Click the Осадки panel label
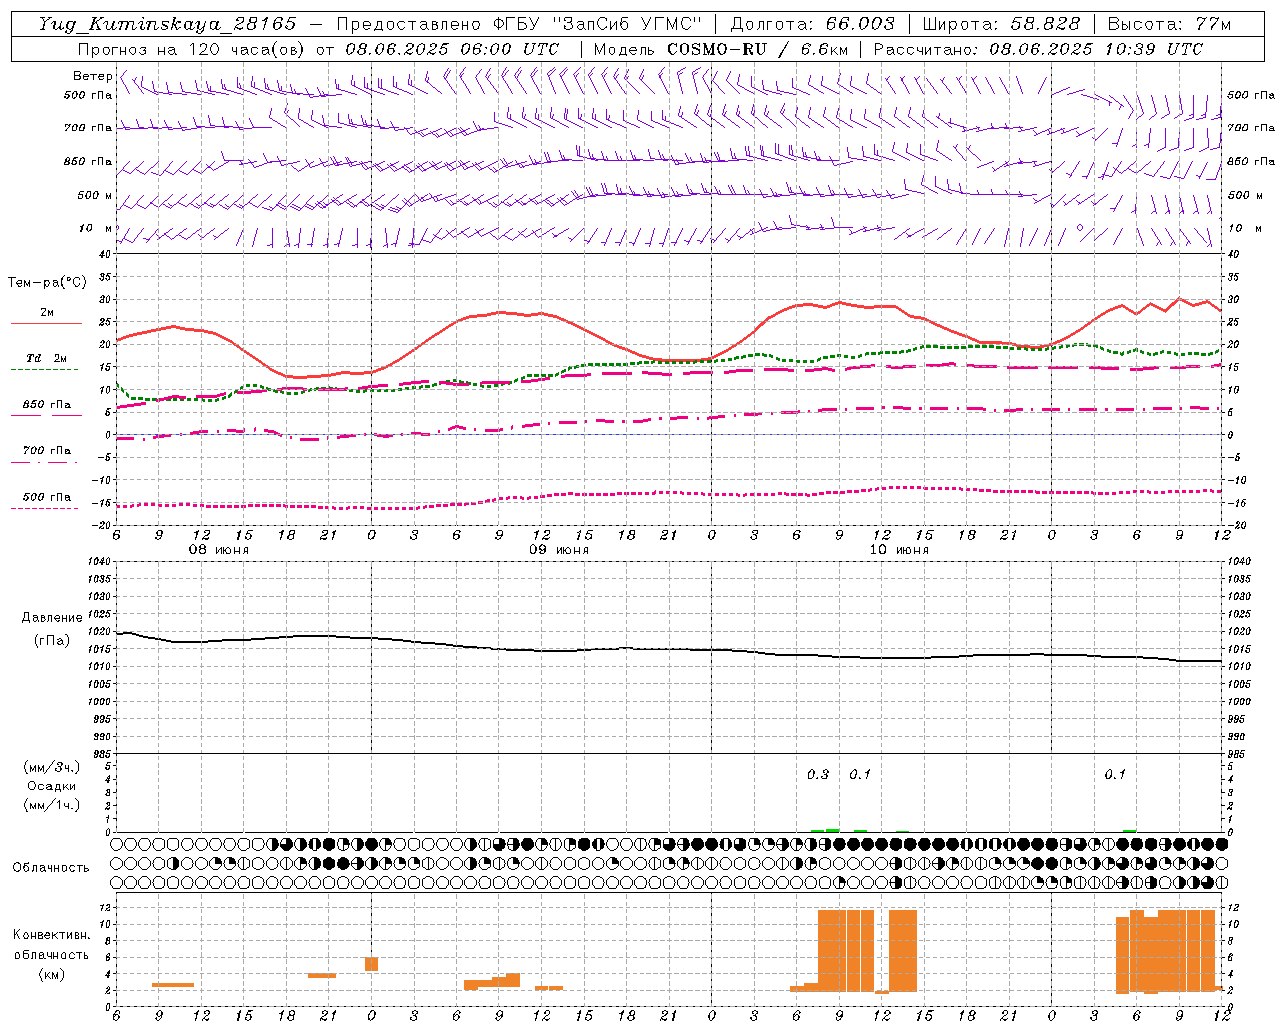The image size is (1280, 1024). [x=52, y=786]
